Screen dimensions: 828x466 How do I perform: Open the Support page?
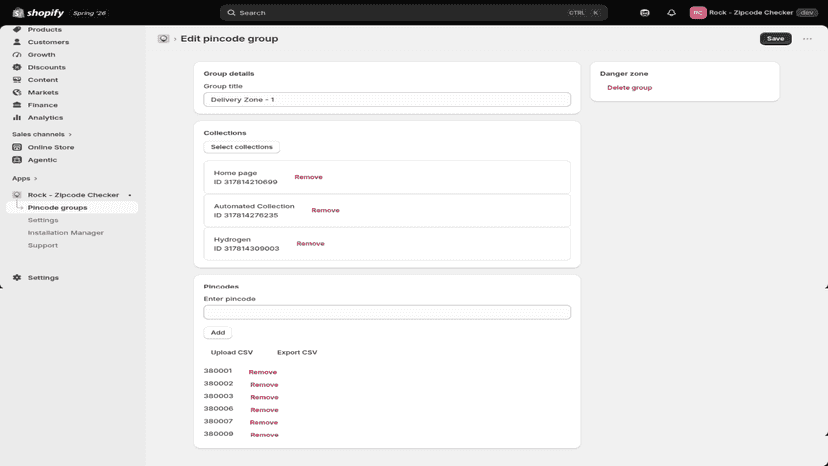pos(43,246)
